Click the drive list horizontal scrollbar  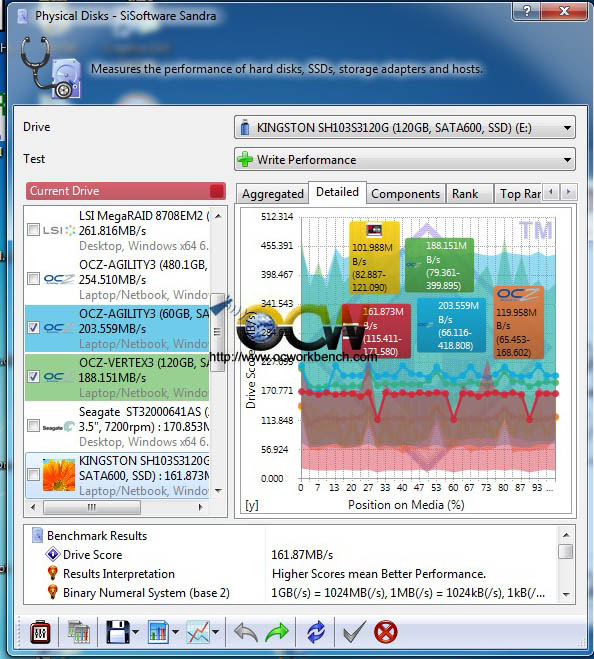116,507
